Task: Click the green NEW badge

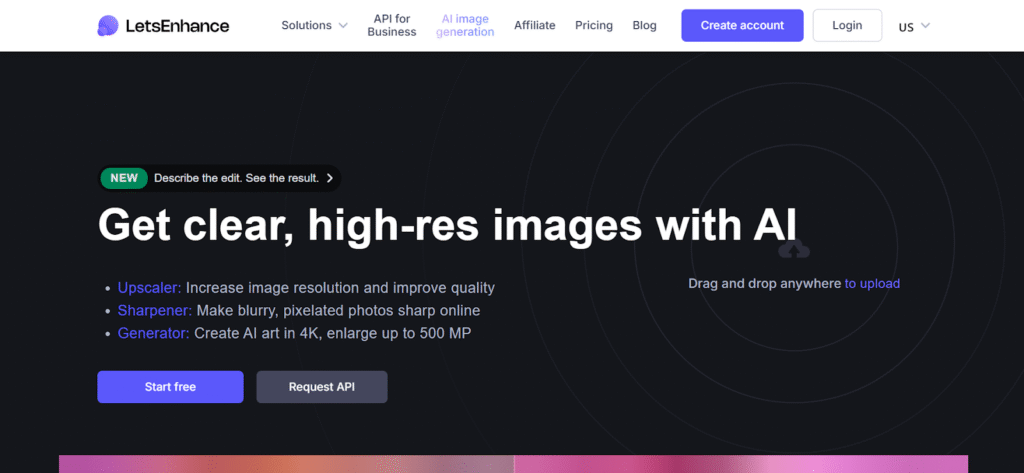Action: (124, 178)
